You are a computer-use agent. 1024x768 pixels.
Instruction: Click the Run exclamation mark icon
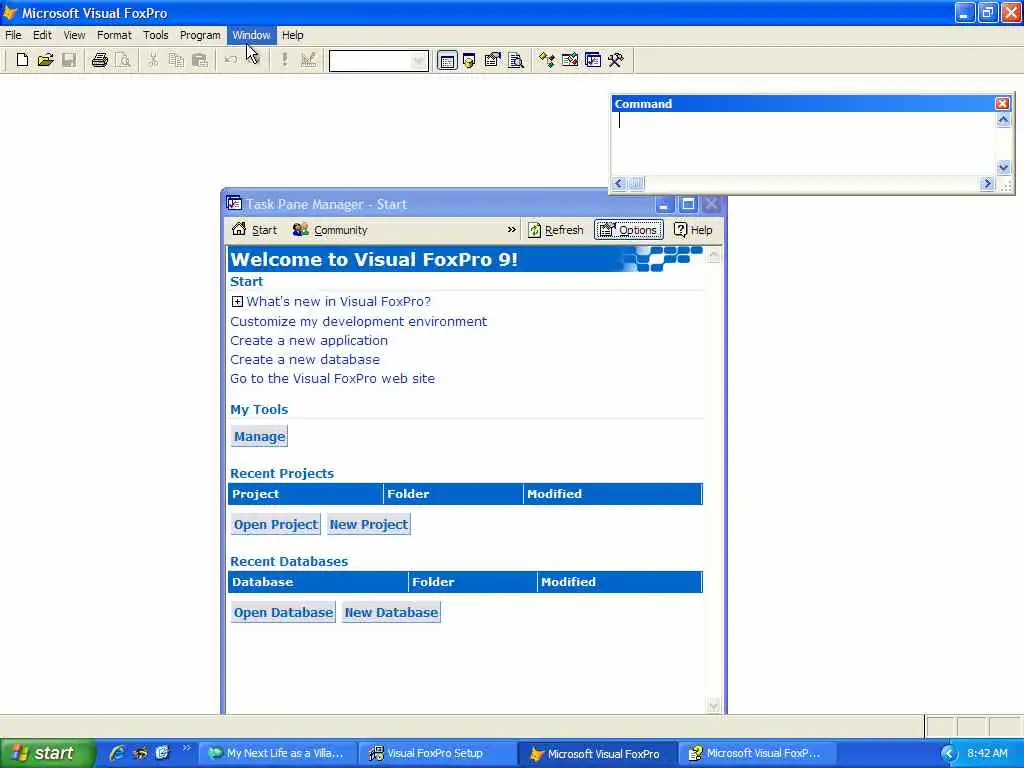(x=284, y=61)
